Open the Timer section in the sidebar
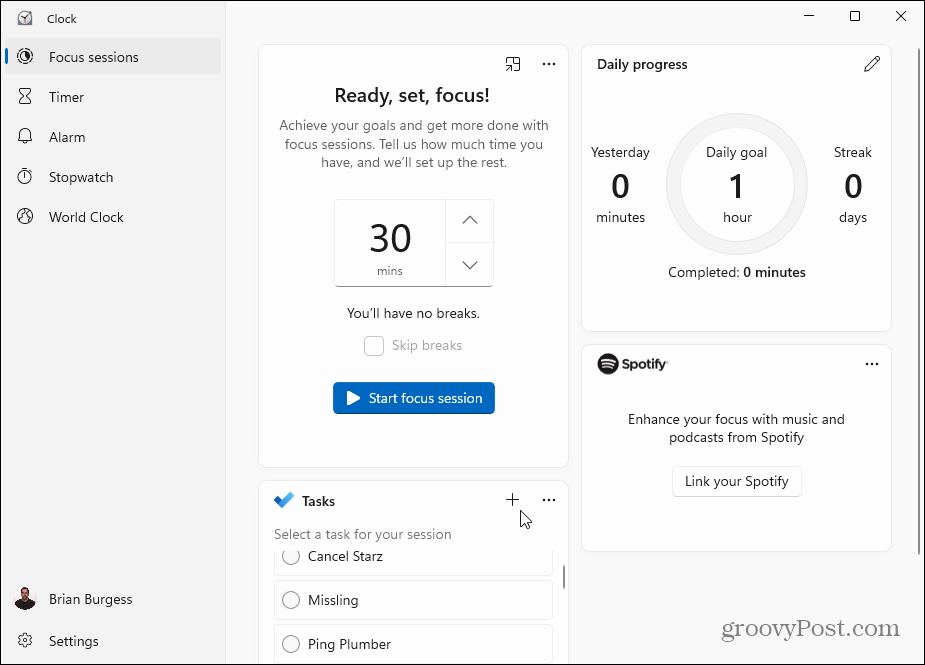 66,96
